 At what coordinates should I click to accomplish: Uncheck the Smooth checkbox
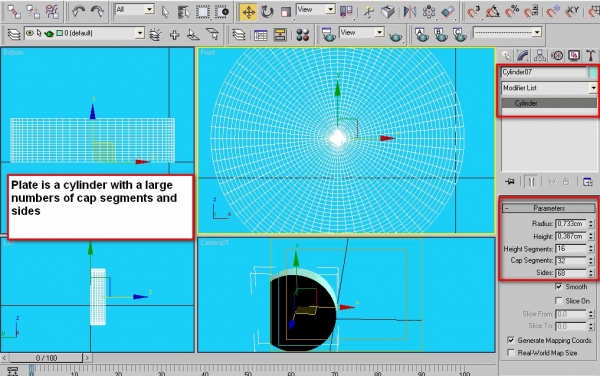(558, 286)
